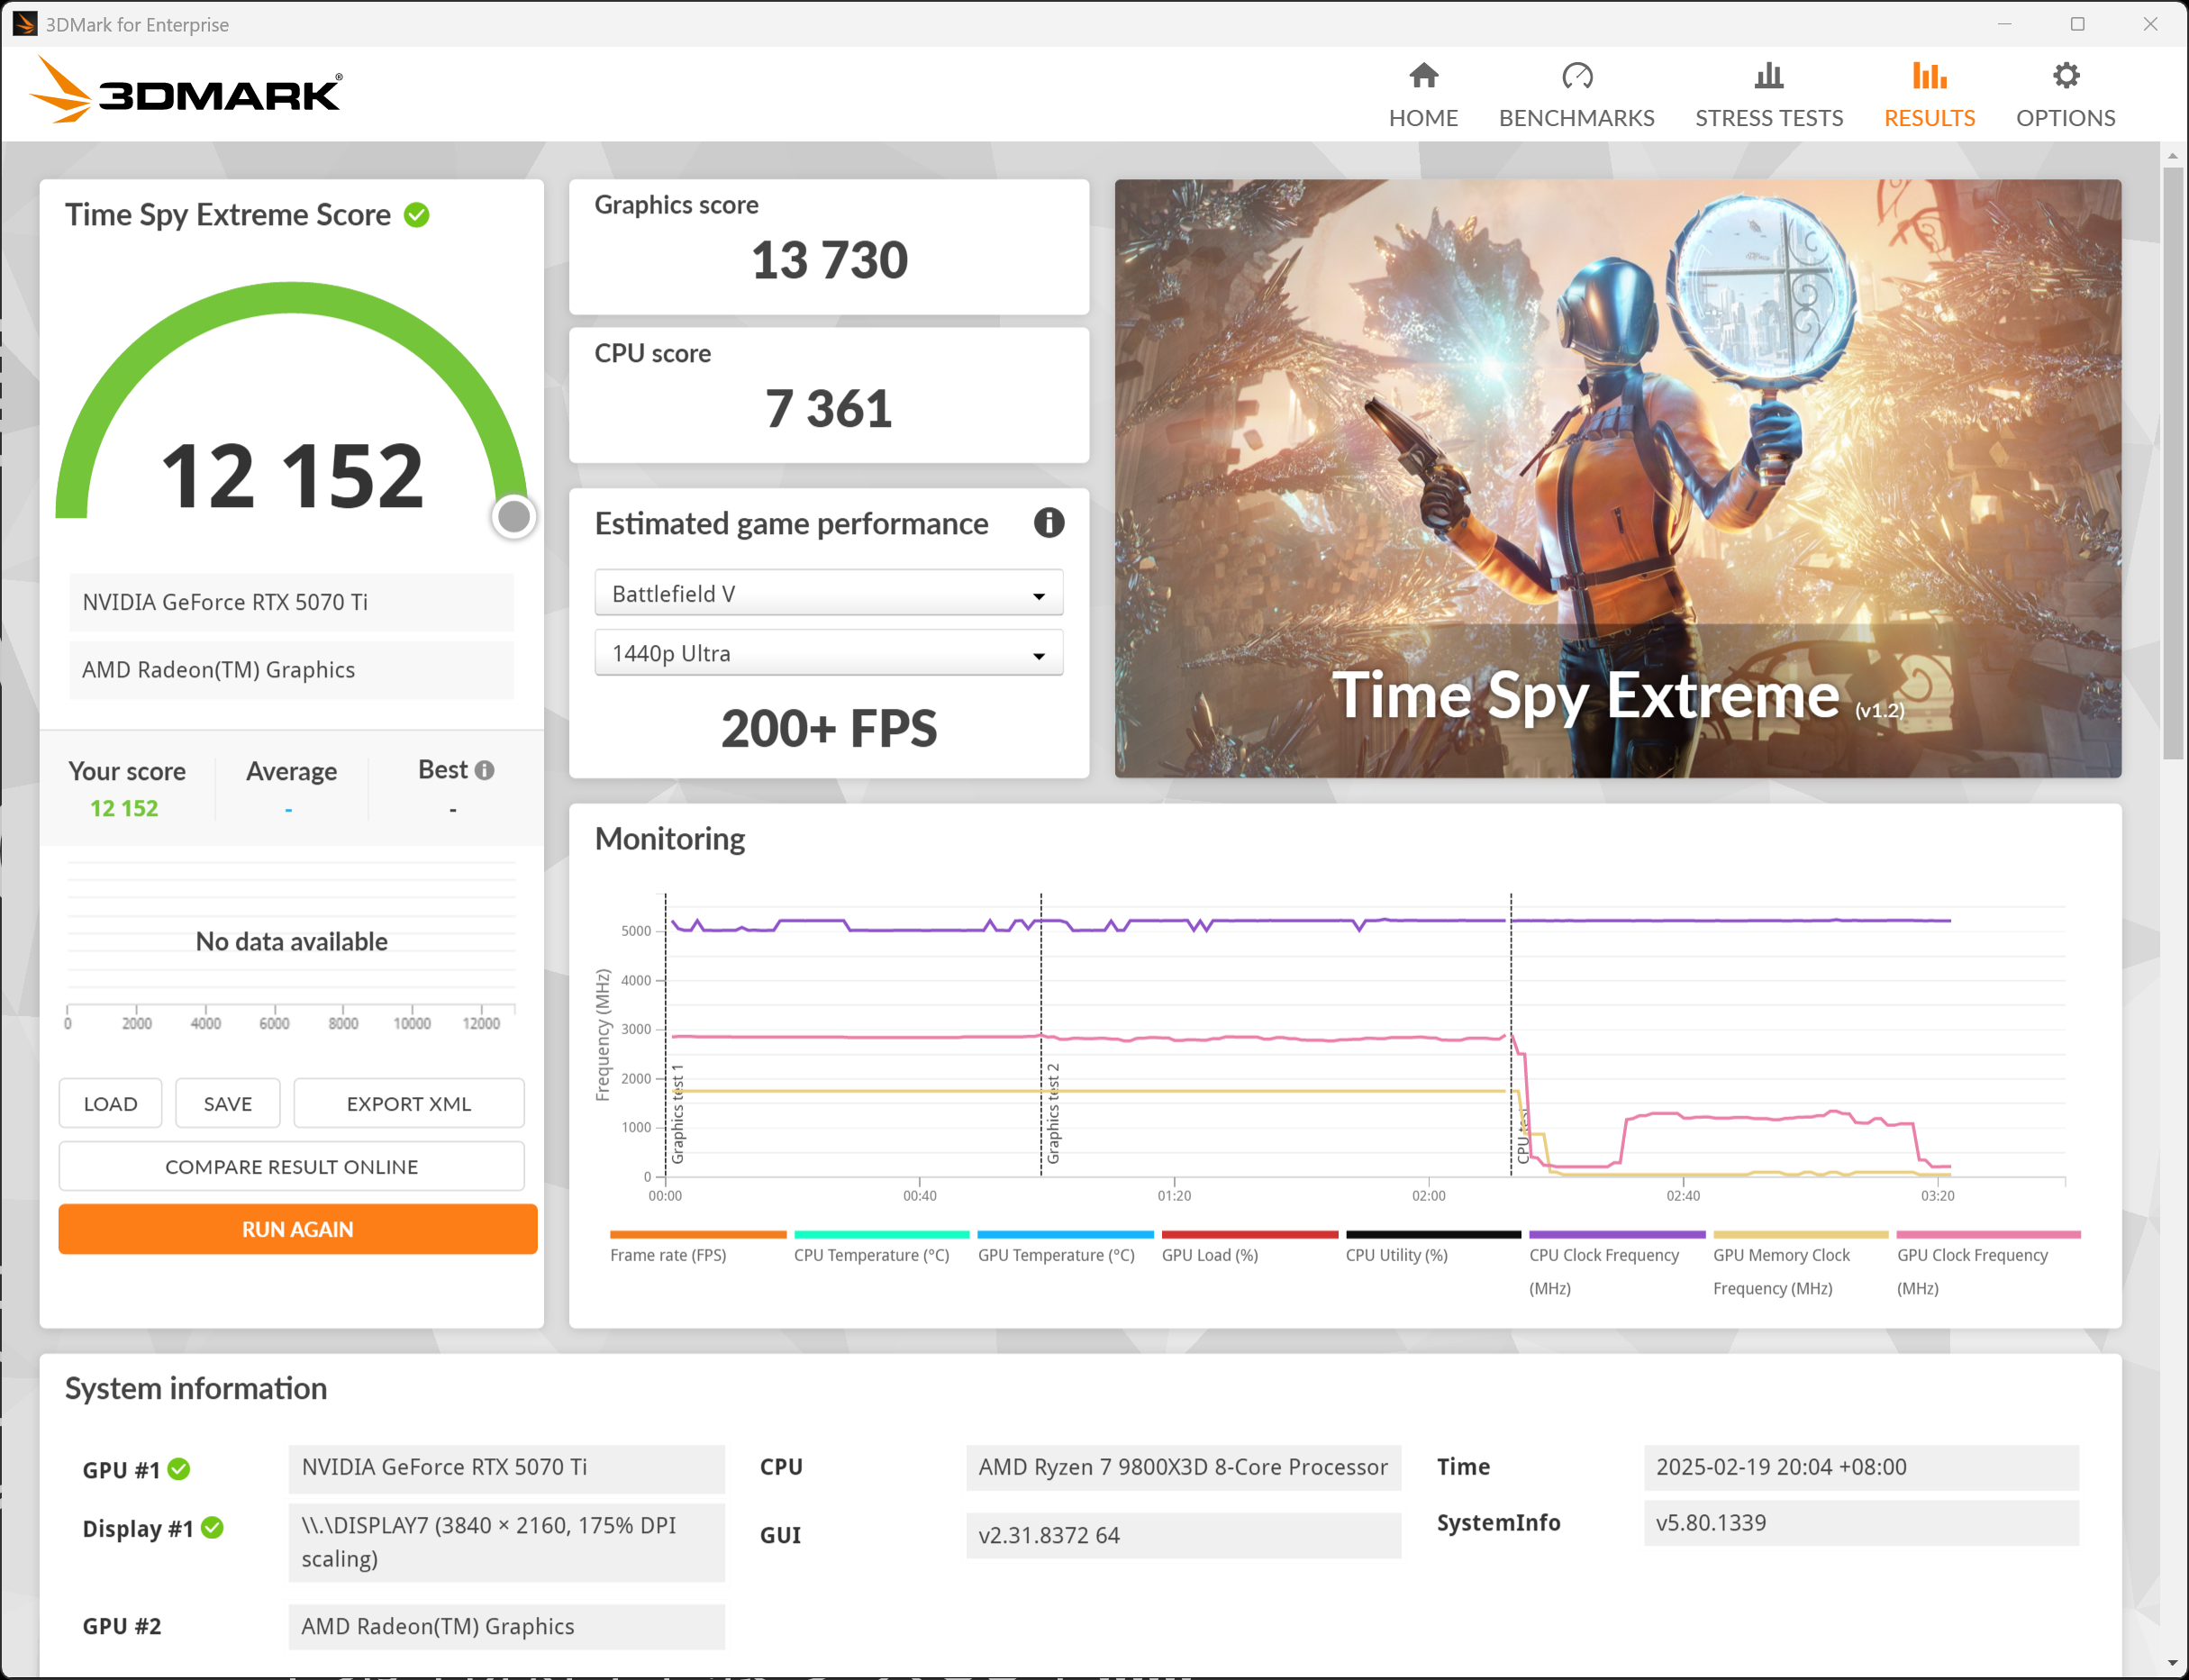2189x1680 pixels.
Task: Open Benchmarks via gauge icon
Action: pos(1576,76)
